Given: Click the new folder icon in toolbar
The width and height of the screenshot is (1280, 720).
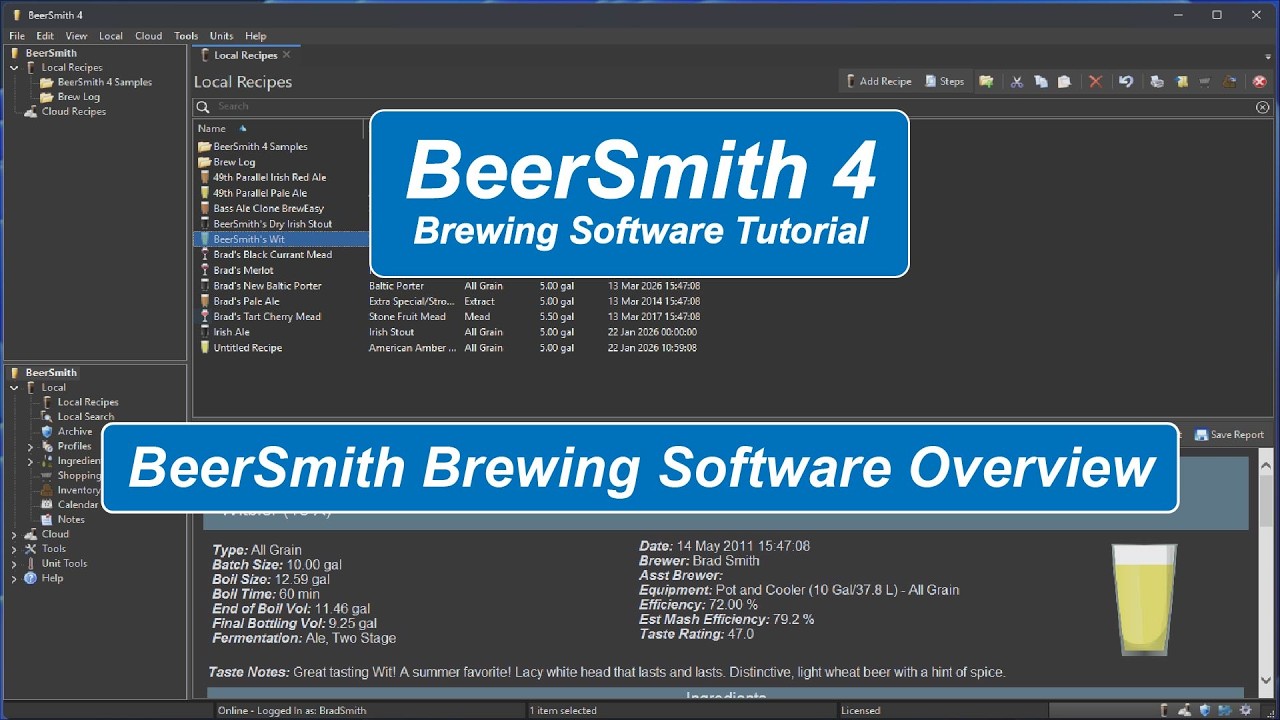Looking at the screenshot, I should tap(986, 81).
